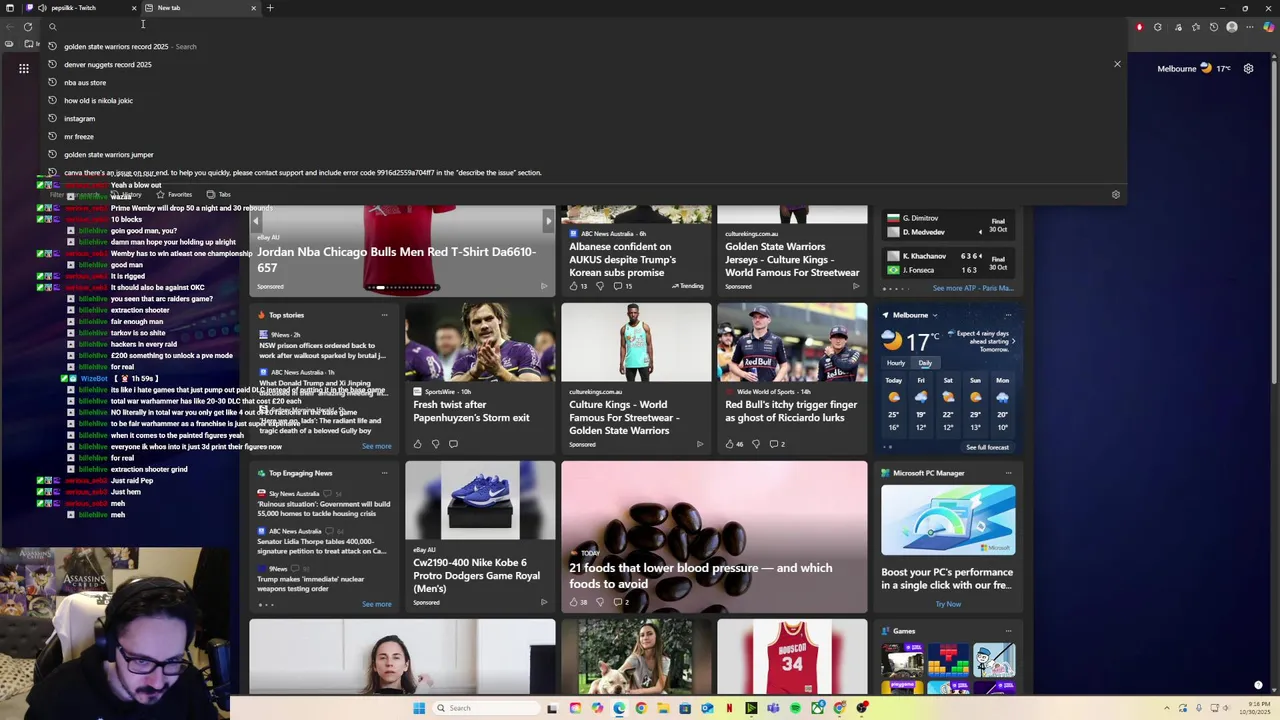Switch to the New tab tab

200,8
